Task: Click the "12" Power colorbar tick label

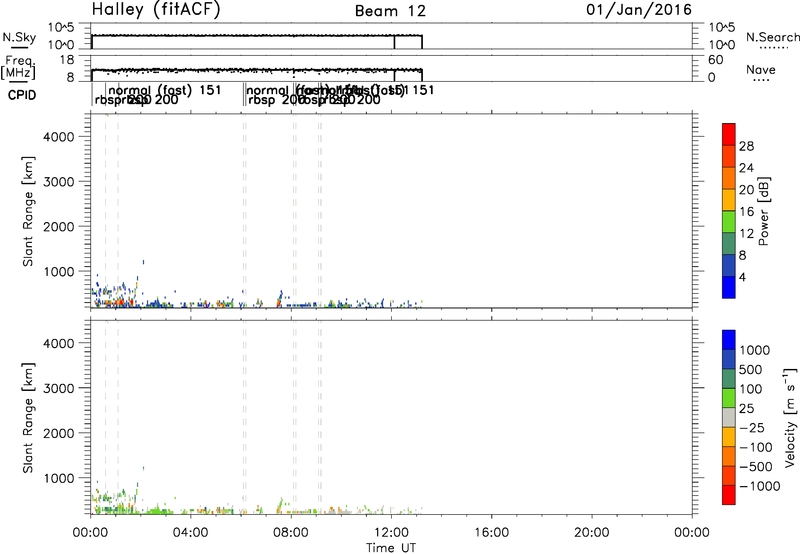Action: pos(746,234)
